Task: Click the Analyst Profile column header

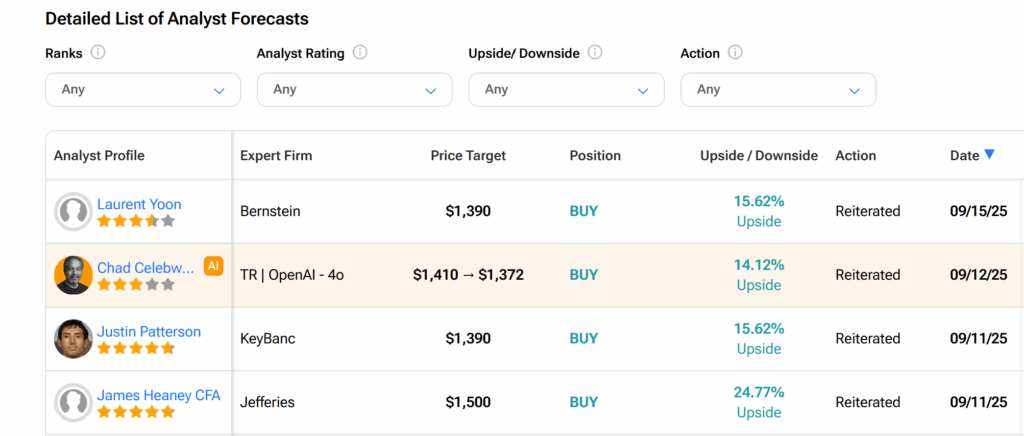Action: (99, 156)
